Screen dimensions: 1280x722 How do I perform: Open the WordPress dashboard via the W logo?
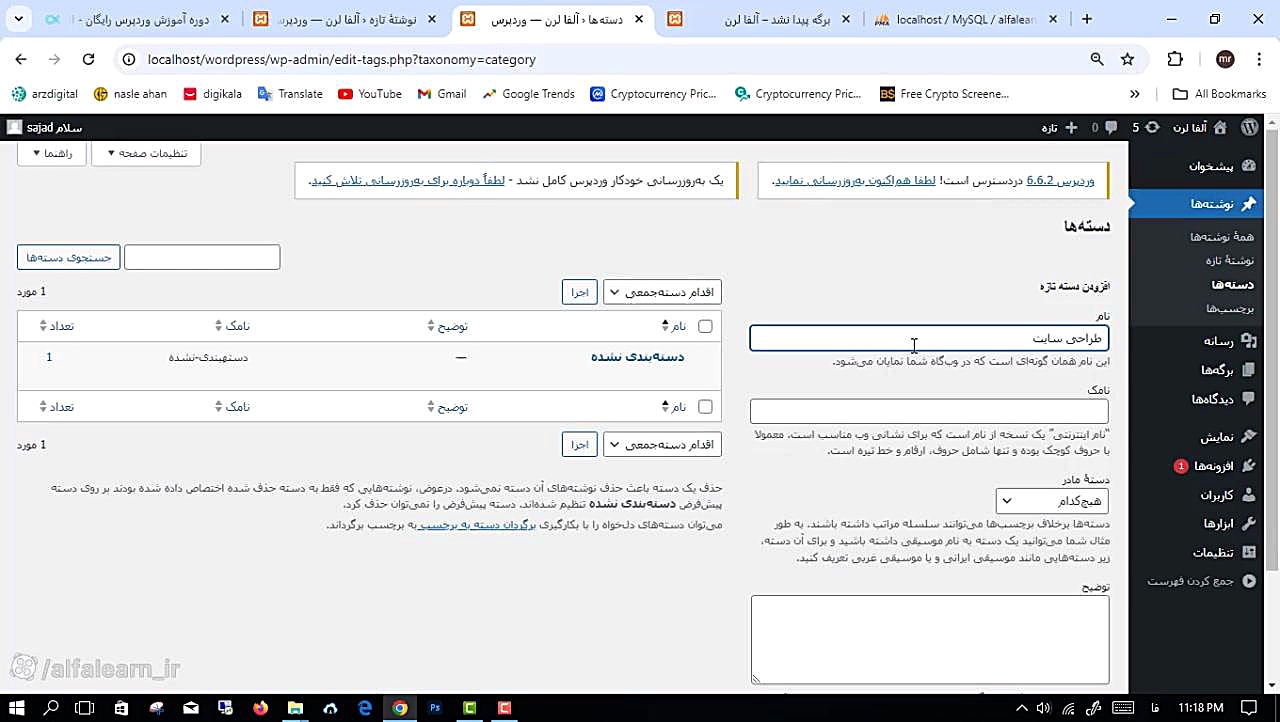pos(1248,128)
